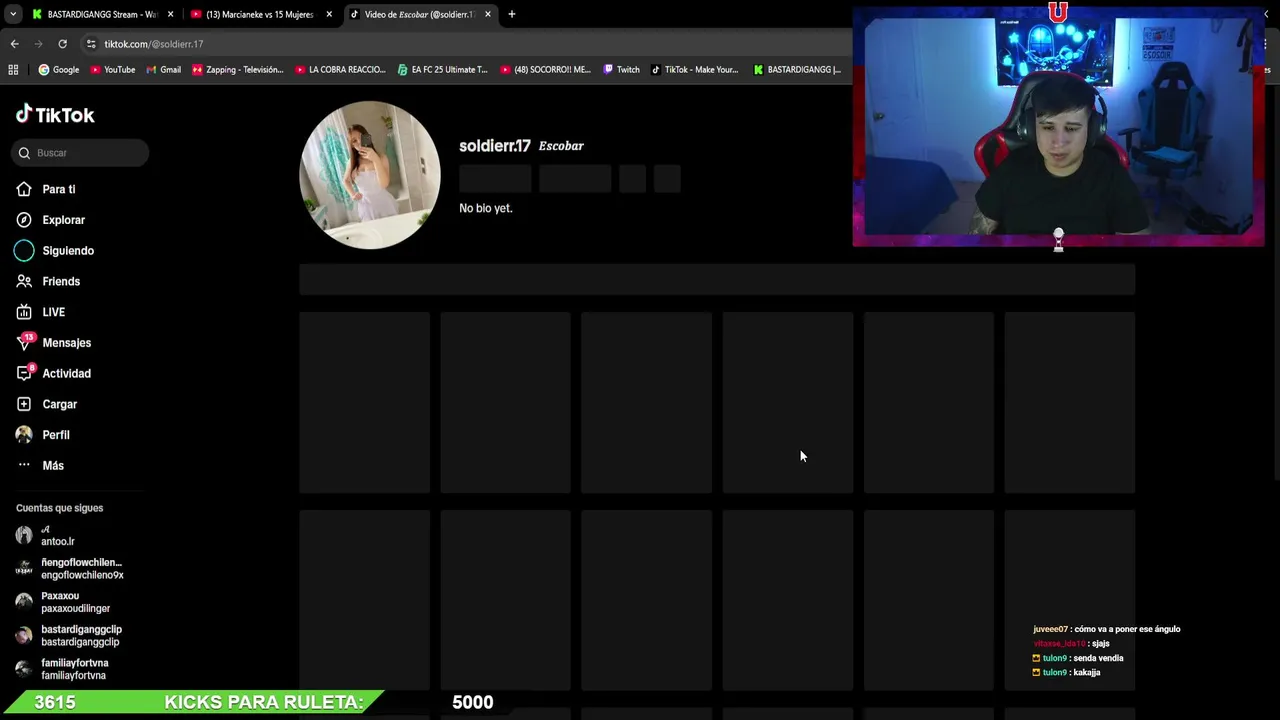Click the KICKS PARA RULETA counter label
This screenshot has height=720, width=1280.
263,702
